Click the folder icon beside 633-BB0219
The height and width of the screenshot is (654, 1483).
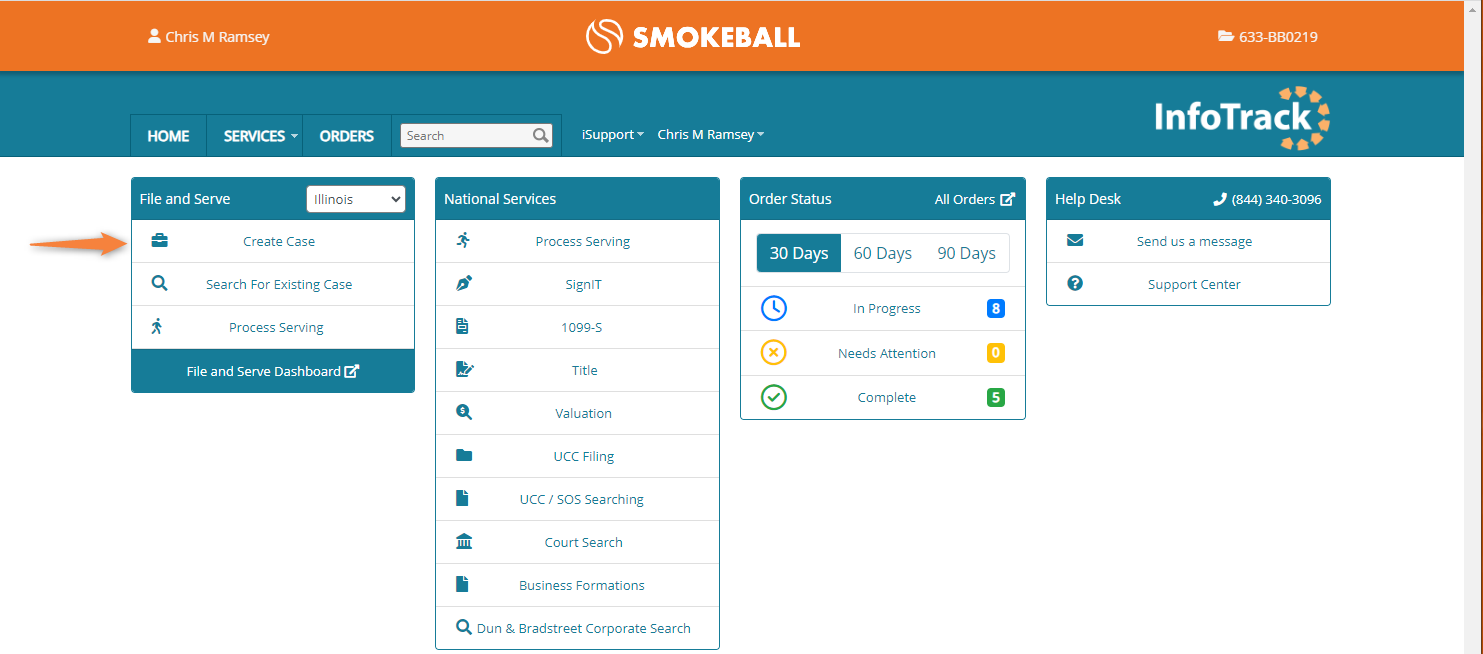tap(1226, 37)
